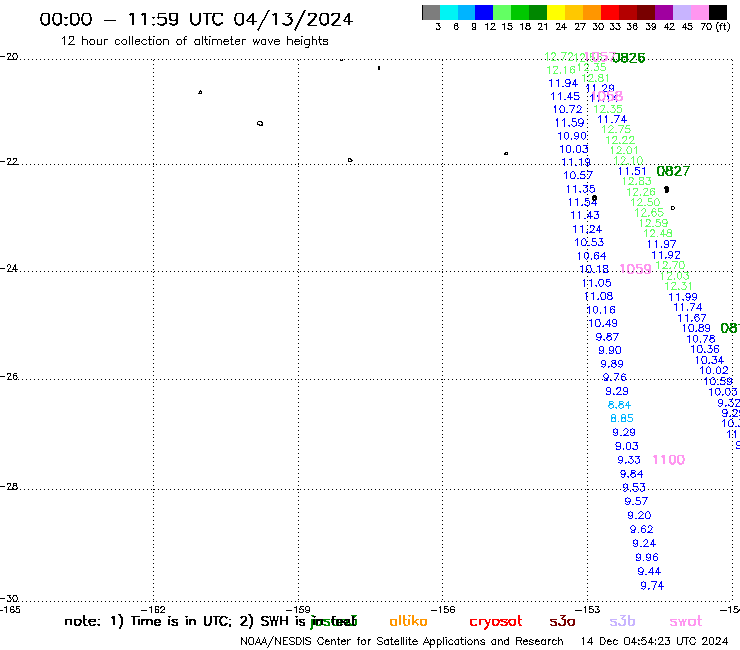Click the subtitle '12 hour collection of altimeter wave heights'
The width and height of the screenshot is (740, 650).
[x=194, y=41]
